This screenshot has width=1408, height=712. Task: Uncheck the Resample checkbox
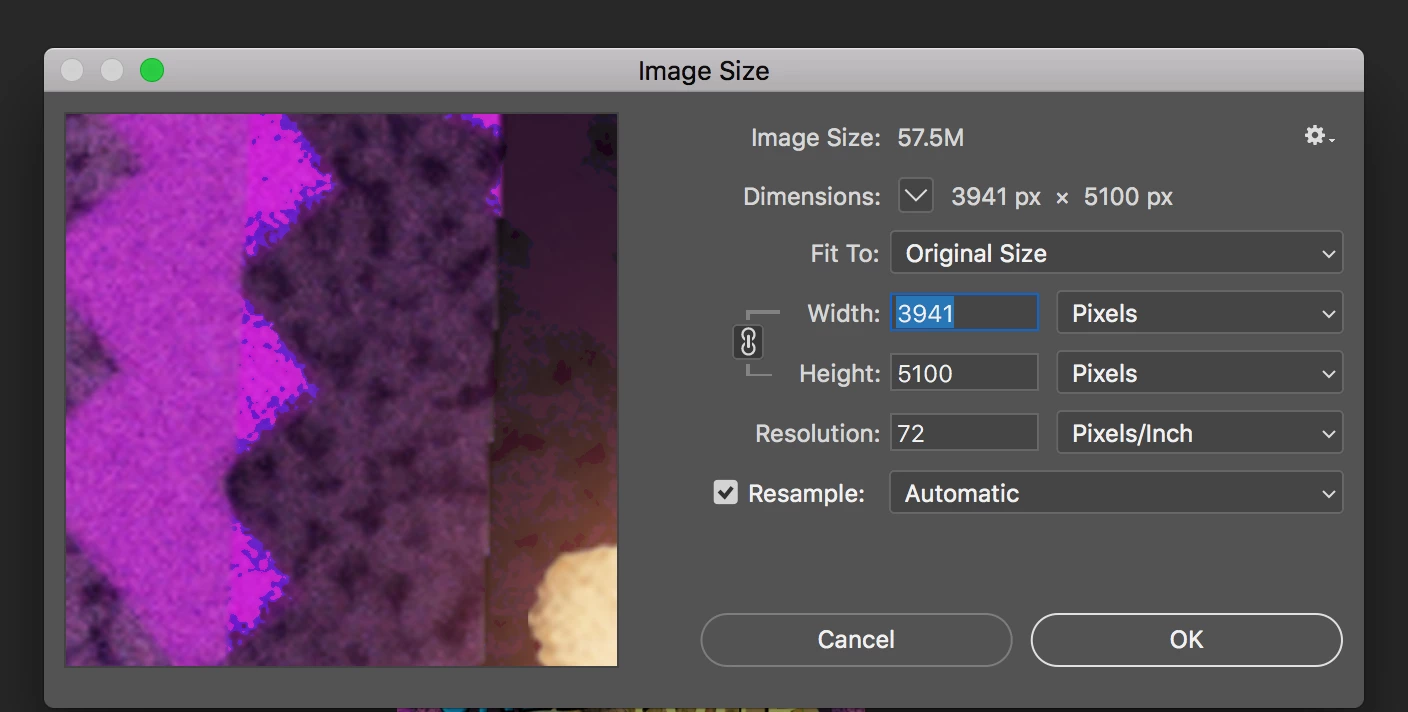[x=725, y=493]
